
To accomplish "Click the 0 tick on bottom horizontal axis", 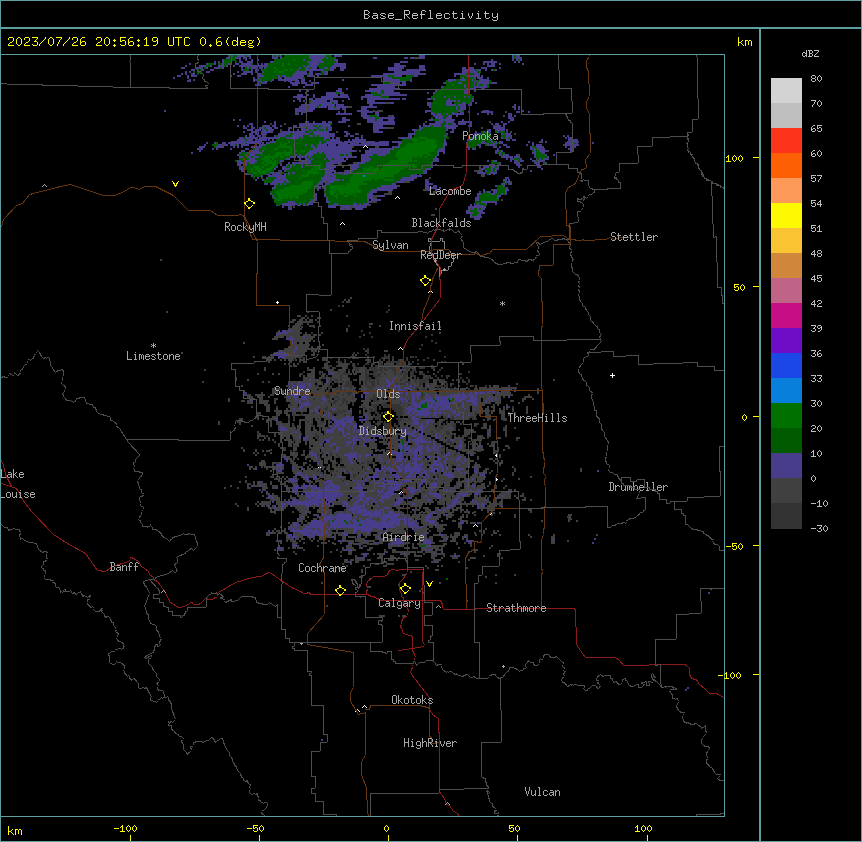I will (x=386, y=828).
